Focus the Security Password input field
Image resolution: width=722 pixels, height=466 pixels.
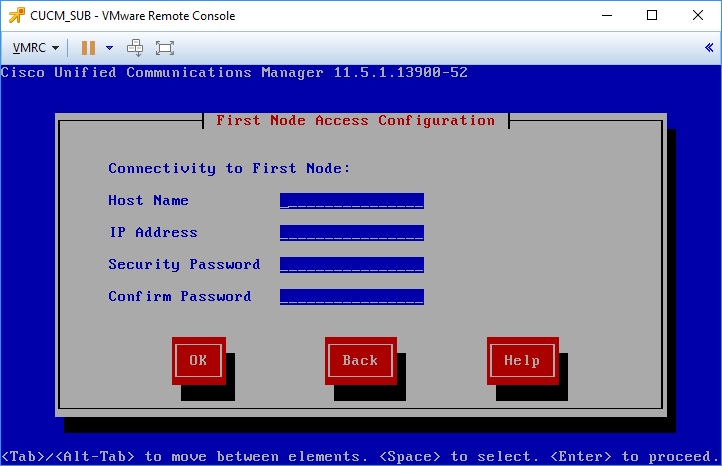352,265
